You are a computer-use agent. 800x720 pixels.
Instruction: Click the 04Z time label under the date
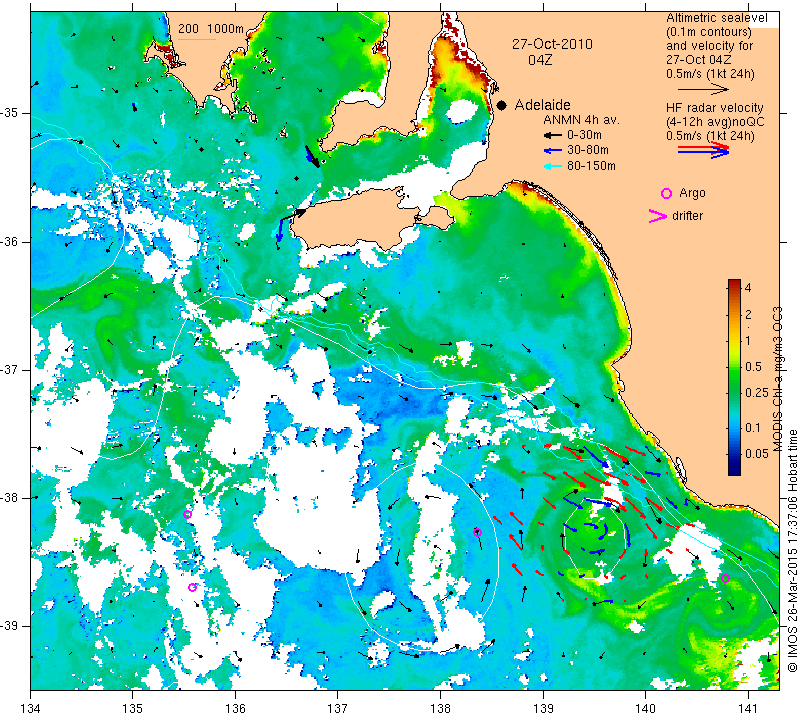[540, 60]
